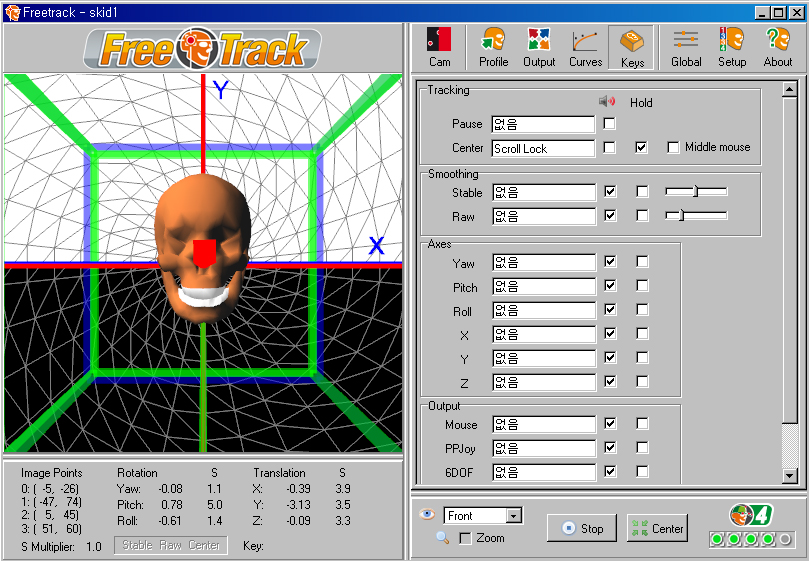Open the Output tab

539,47
